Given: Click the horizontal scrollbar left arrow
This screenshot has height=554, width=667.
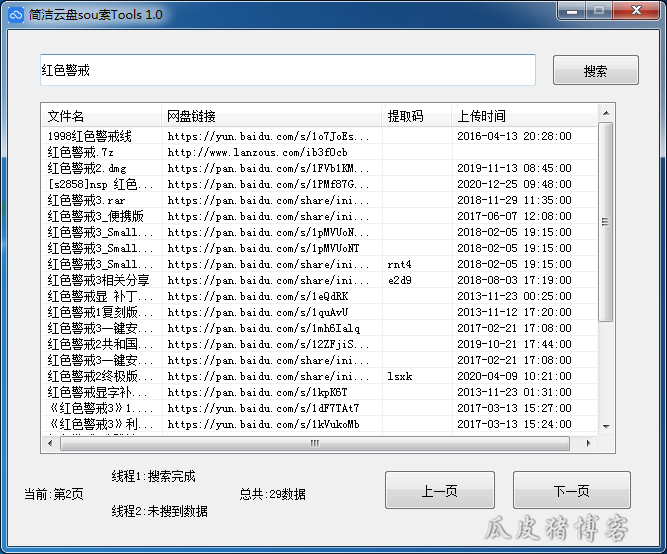Looking at the screenshot, I should [x=51, y=443].
